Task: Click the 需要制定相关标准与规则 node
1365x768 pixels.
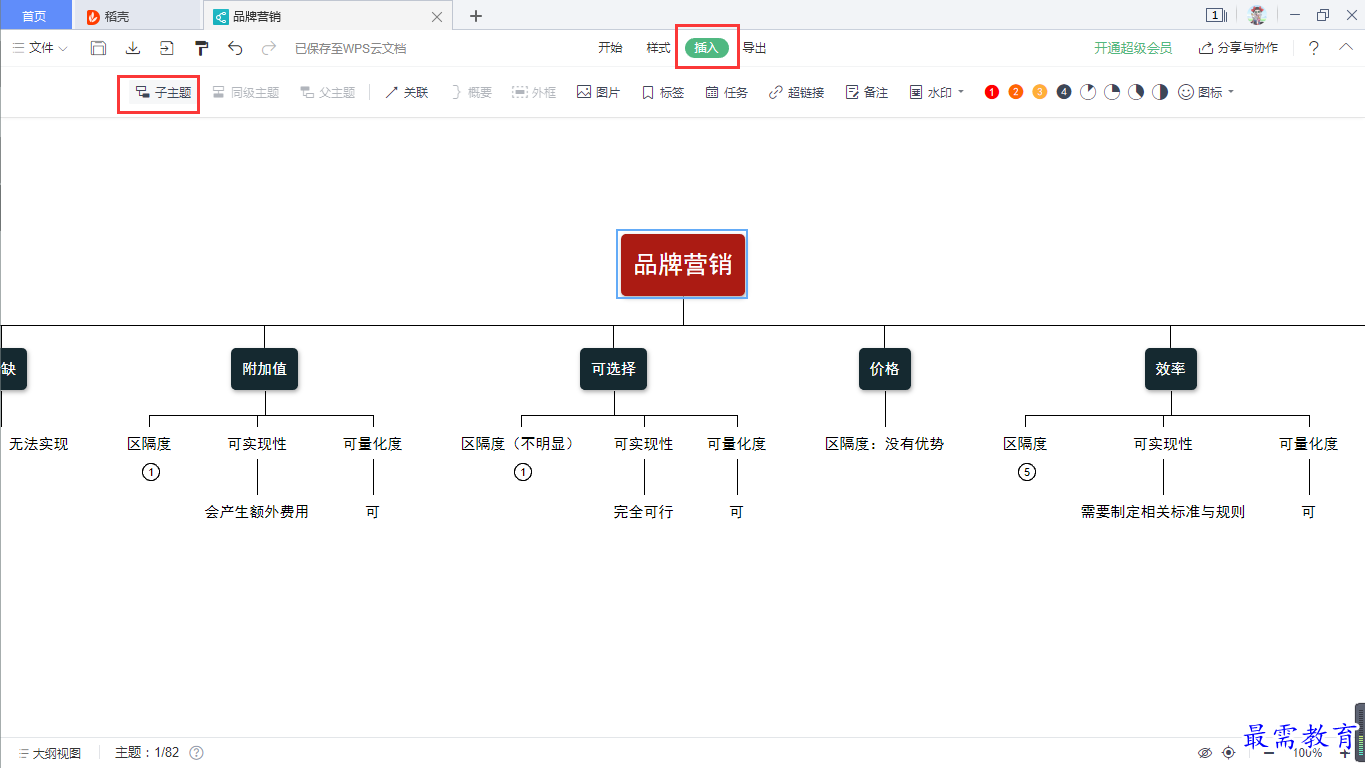Action: (x=1163, y=512)
